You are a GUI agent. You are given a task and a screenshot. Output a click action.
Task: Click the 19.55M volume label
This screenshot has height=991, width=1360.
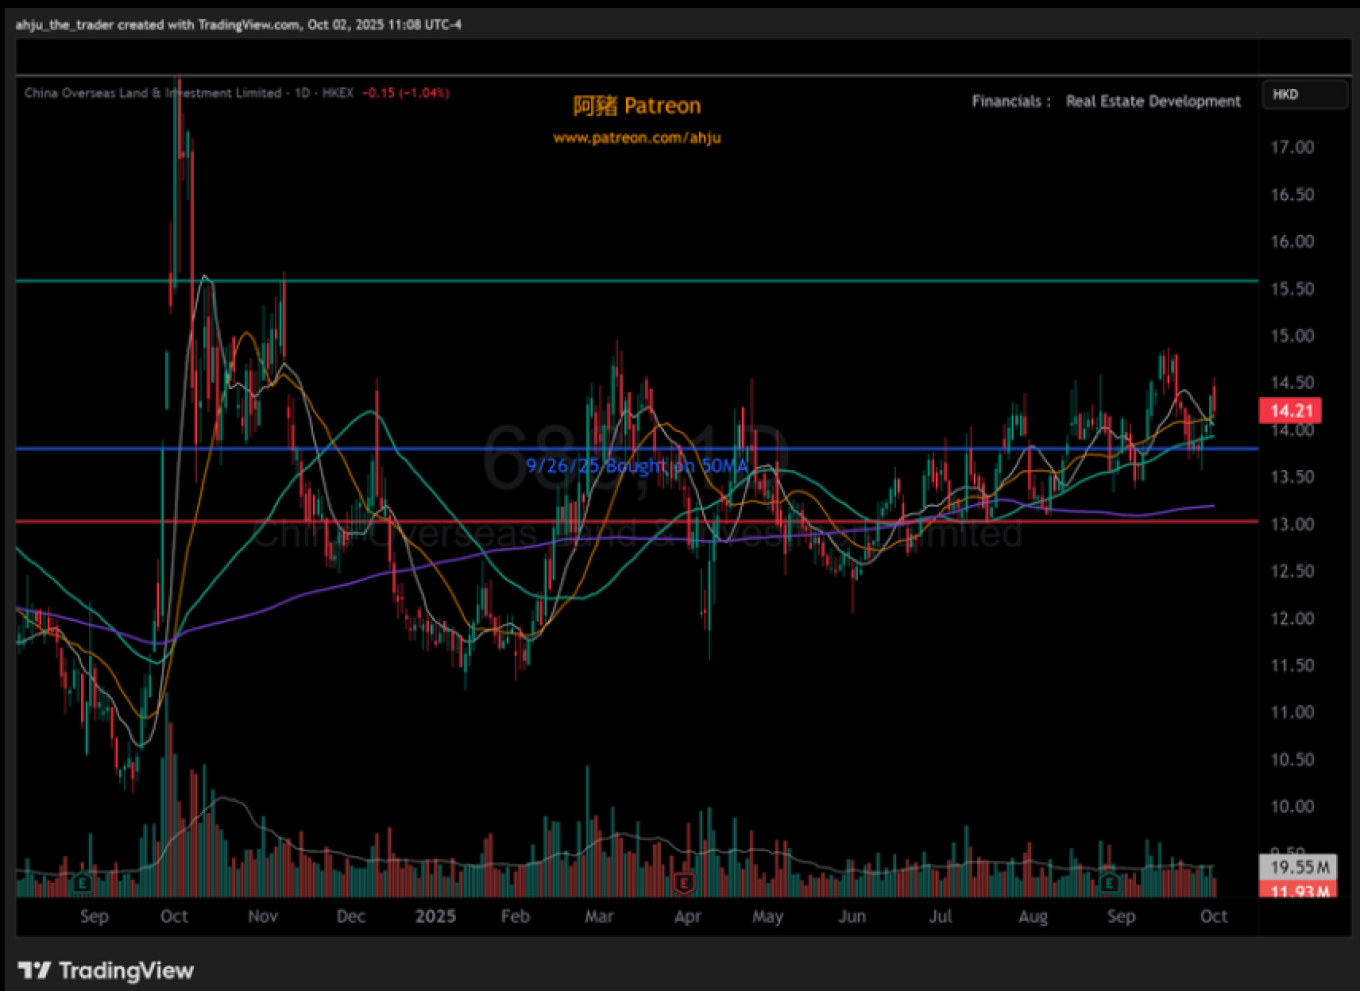[1299, 867]
